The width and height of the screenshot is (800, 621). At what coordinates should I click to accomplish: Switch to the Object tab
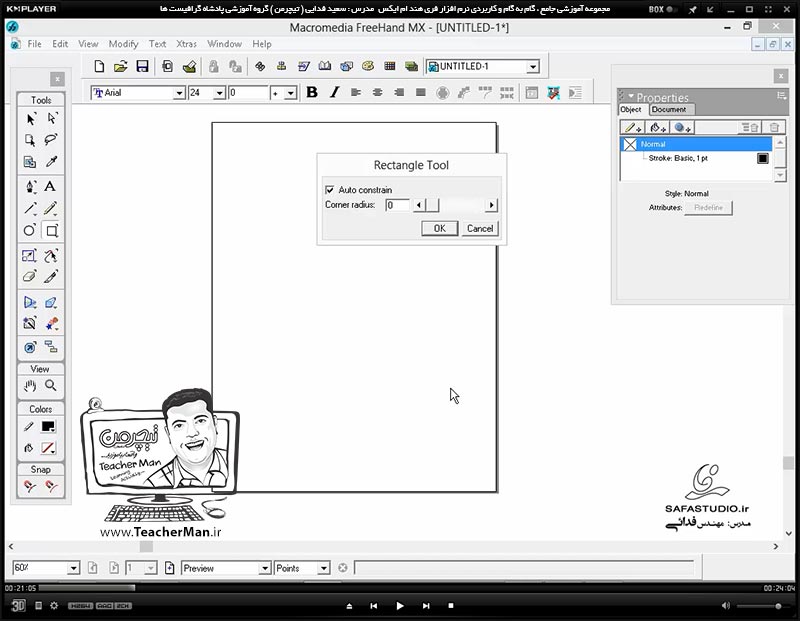click(631, 109)
